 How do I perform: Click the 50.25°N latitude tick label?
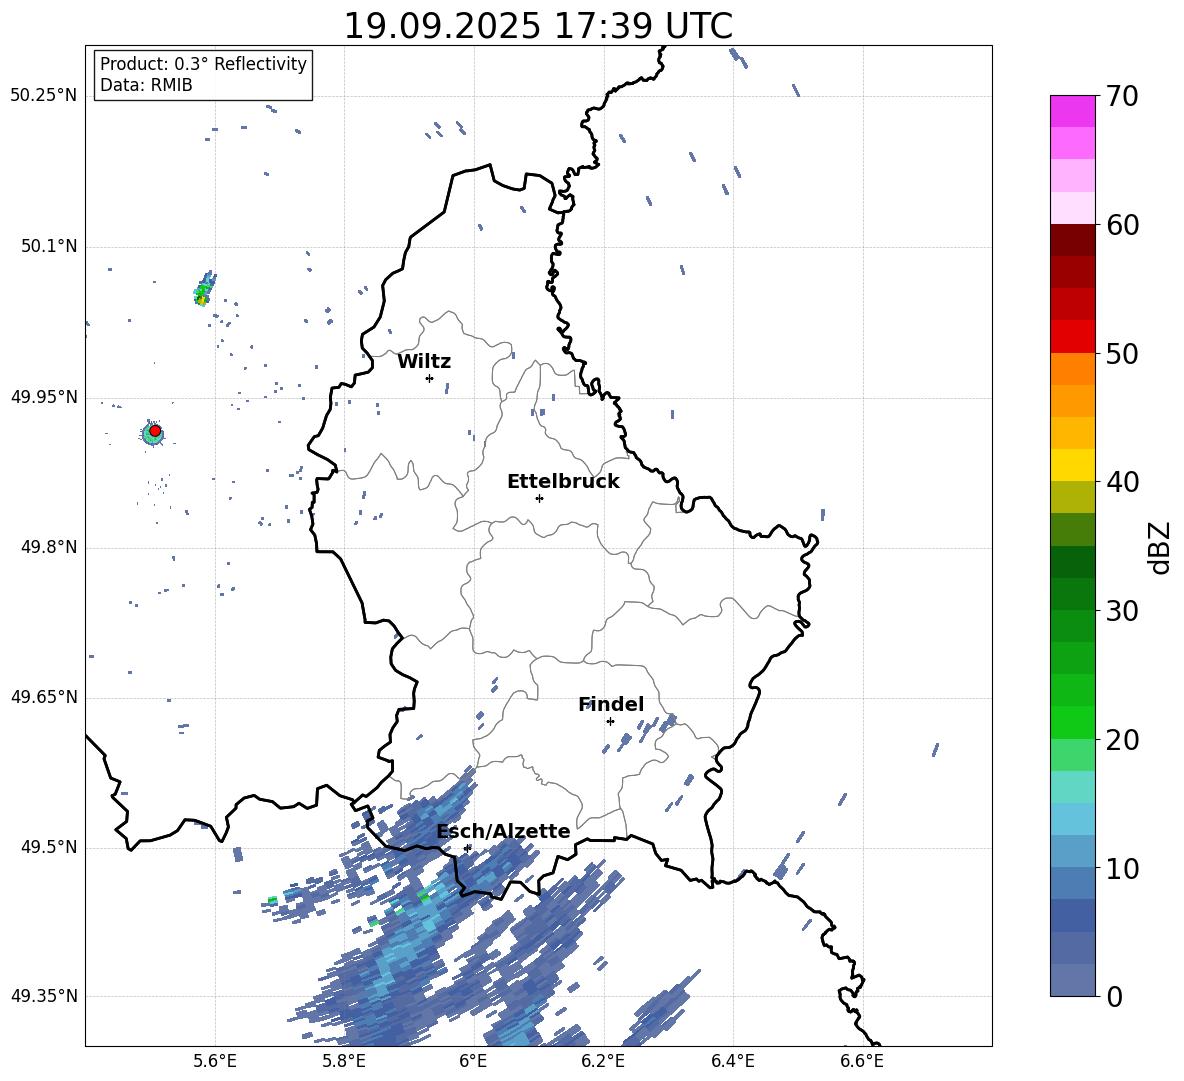pyautogui.click(x=44, y=96)
